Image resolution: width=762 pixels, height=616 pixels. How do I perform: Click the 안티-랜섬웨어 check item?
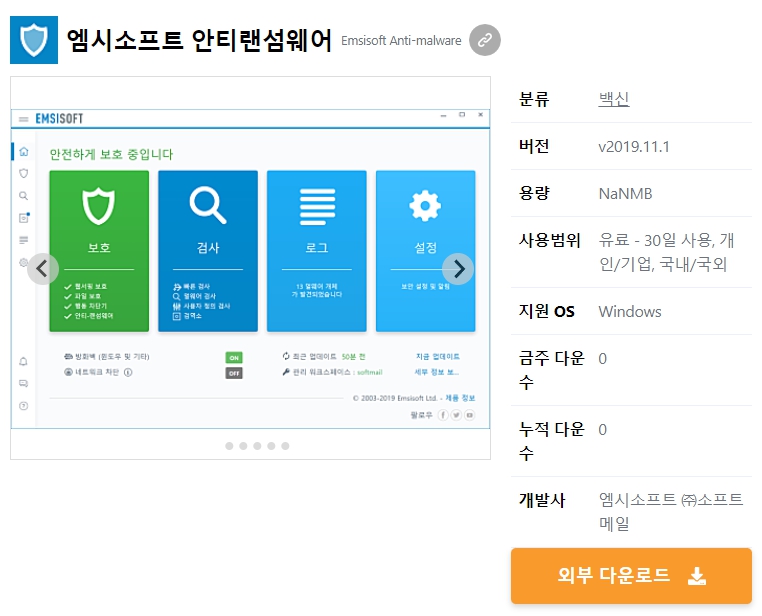(89, 316)
